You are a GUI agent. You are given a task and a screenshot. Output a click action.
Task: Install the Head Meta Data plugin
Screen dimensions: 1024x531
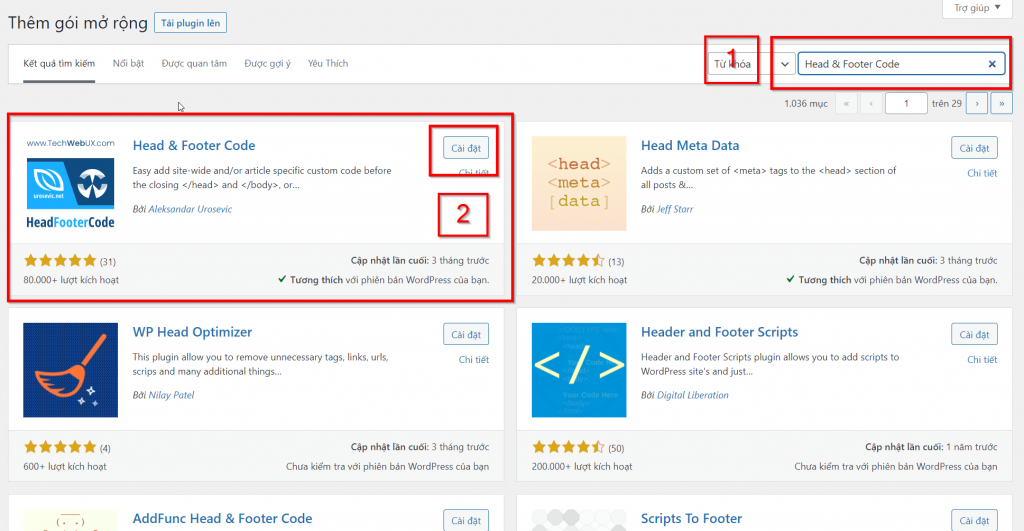974,148
